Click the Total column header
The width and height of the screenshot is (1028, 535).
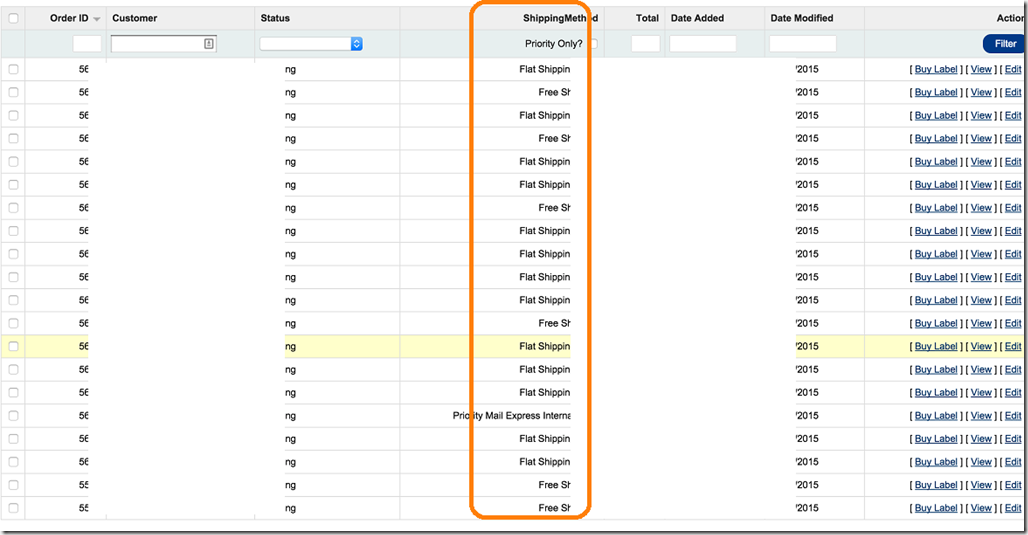pos(647,18)
